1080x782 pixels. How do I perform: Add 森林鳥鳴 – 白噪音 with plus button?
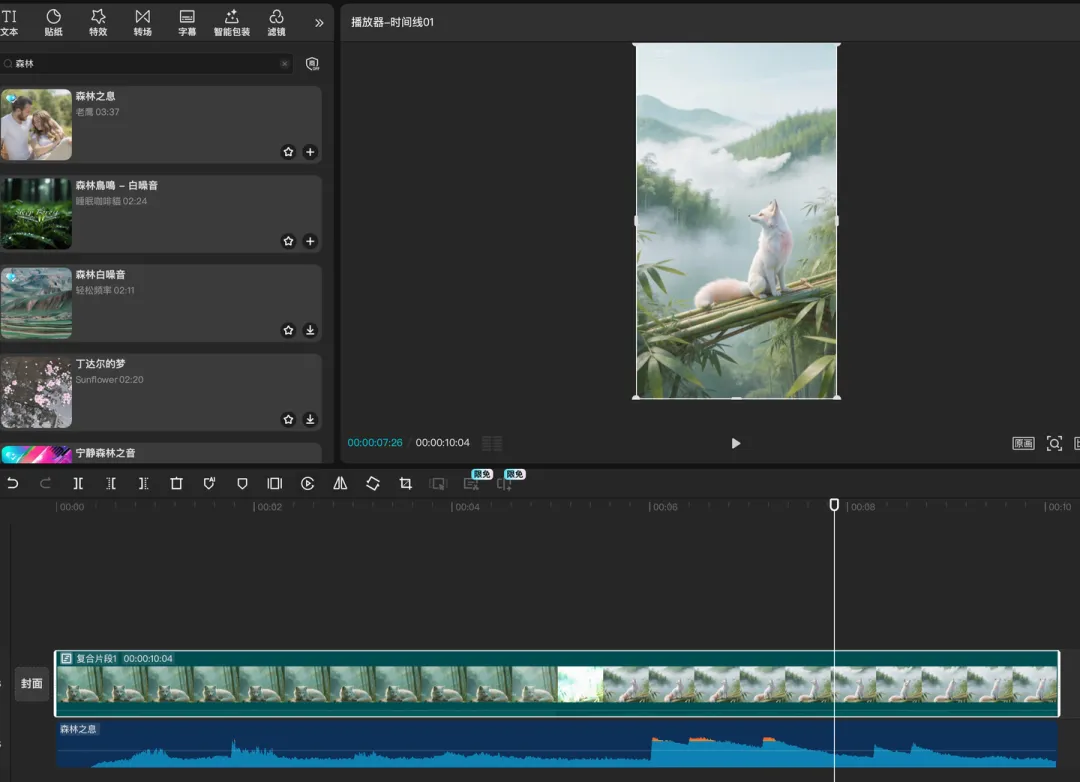[x=310, y=241]
